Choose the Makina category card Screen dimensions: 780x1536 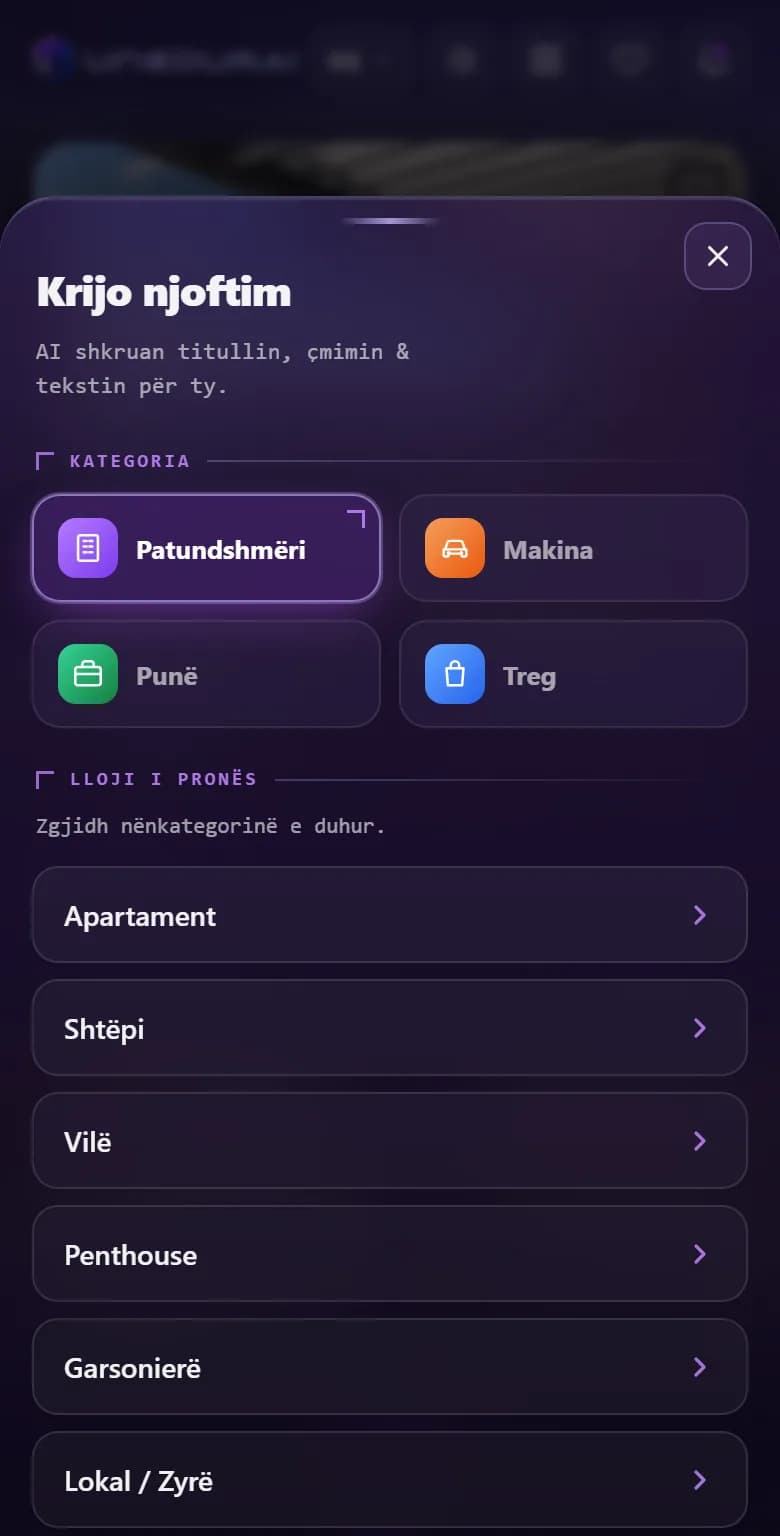click(x=573, y=548)
